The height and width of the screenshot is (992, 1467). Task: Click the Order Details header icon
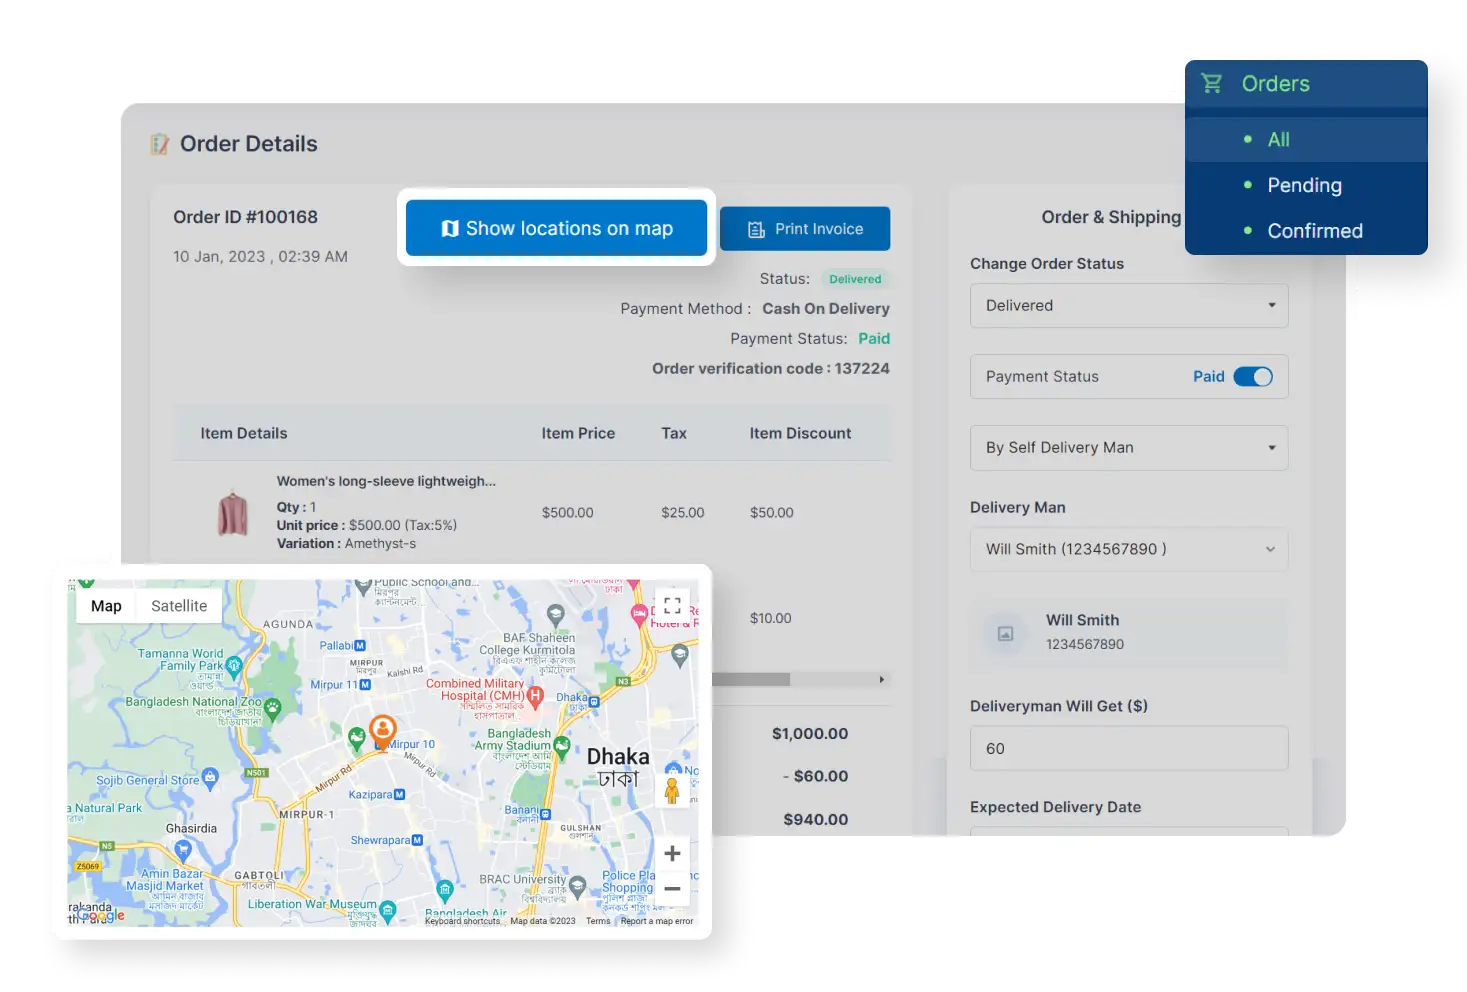click(159, 143)
